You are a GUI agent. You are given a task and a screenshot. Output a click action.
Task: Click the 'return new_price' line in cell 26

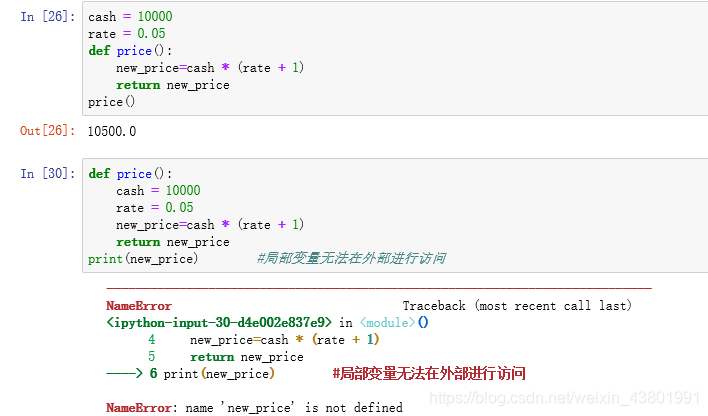pyautogui.click(x=172, y=85)
